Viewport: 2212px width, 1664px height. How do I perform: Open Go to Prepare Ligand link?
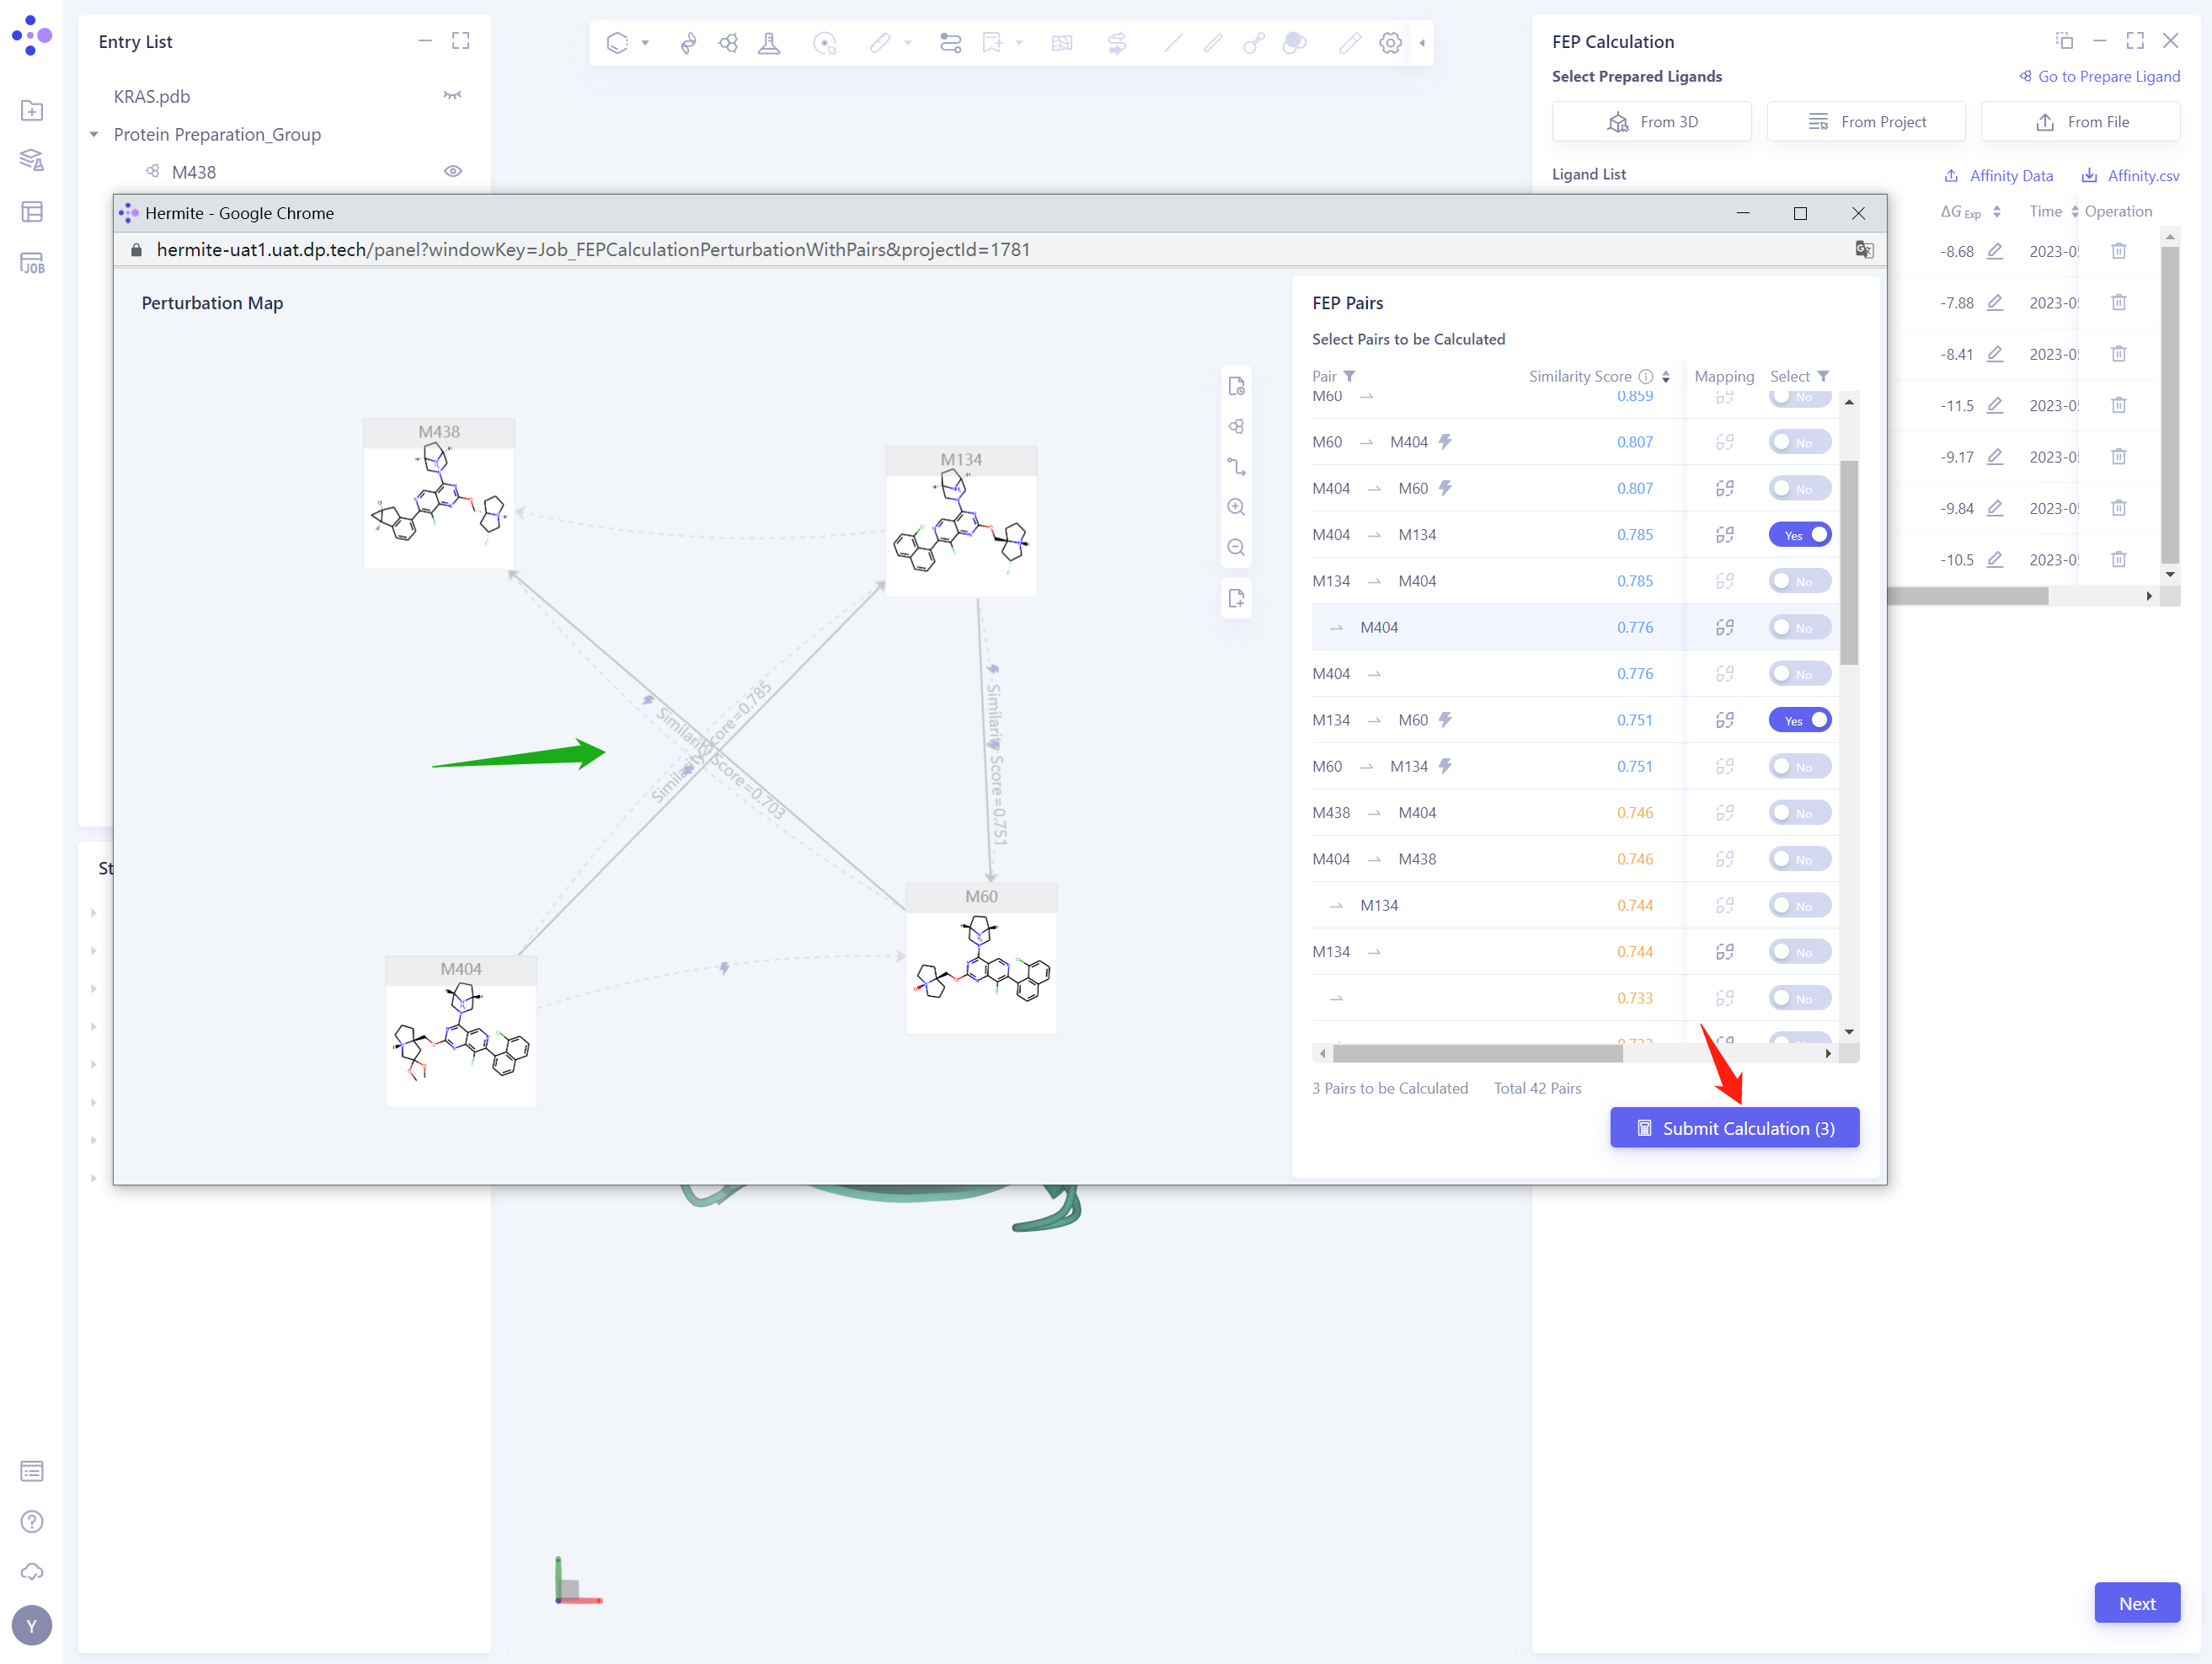tap(2099, 77)
